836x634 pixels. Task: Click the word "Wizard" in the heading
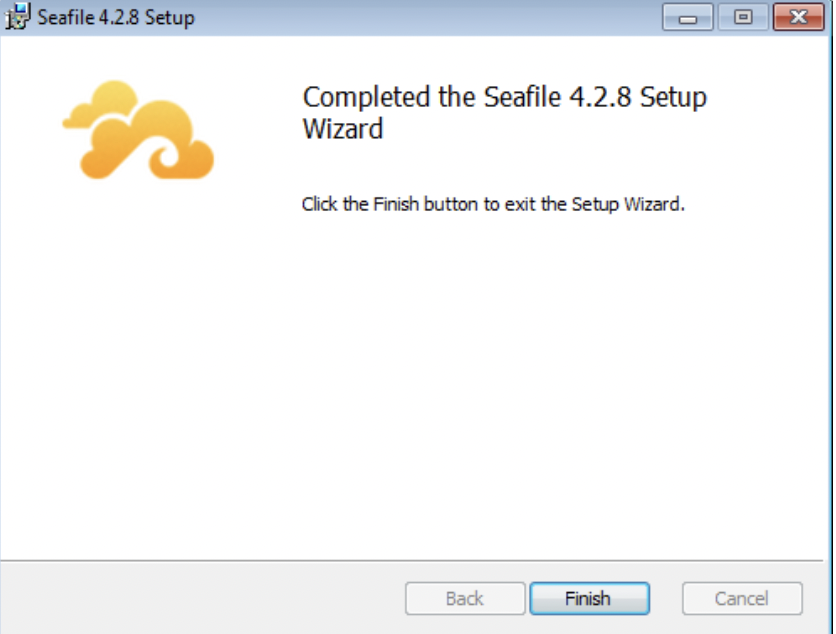(x=343, y=129)
